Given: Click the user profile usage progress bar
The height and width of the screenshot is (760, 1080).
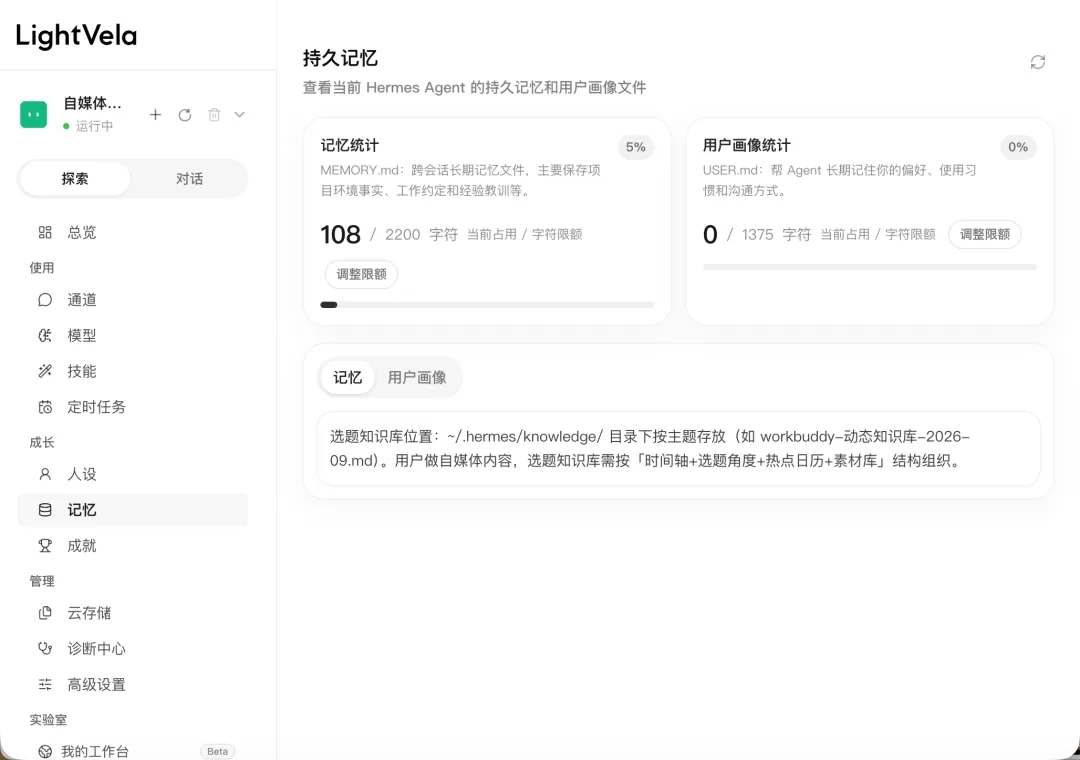Looking at the screenshot, I should (x=870, y=267).
